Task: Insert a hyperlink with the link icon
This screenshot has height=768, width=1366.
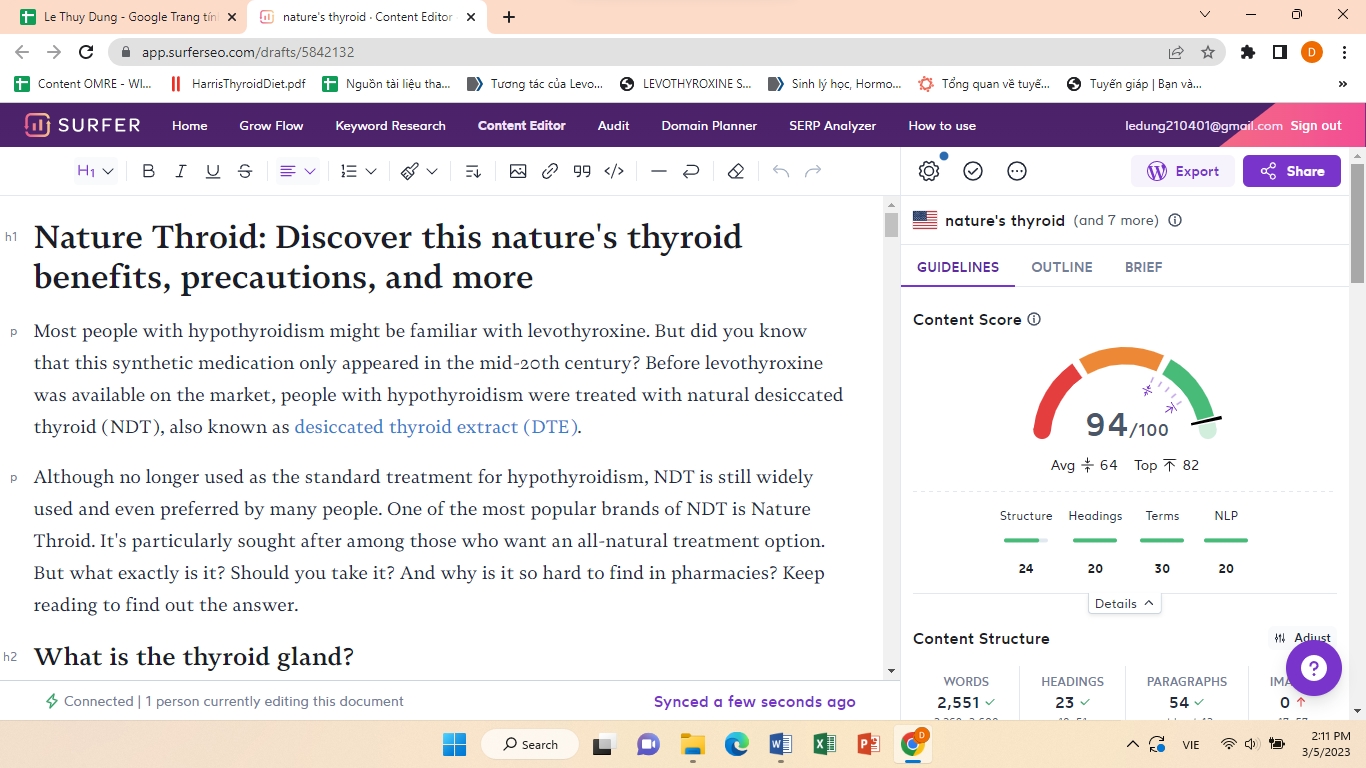Action: pyautogui.click(x=550, y=171)
